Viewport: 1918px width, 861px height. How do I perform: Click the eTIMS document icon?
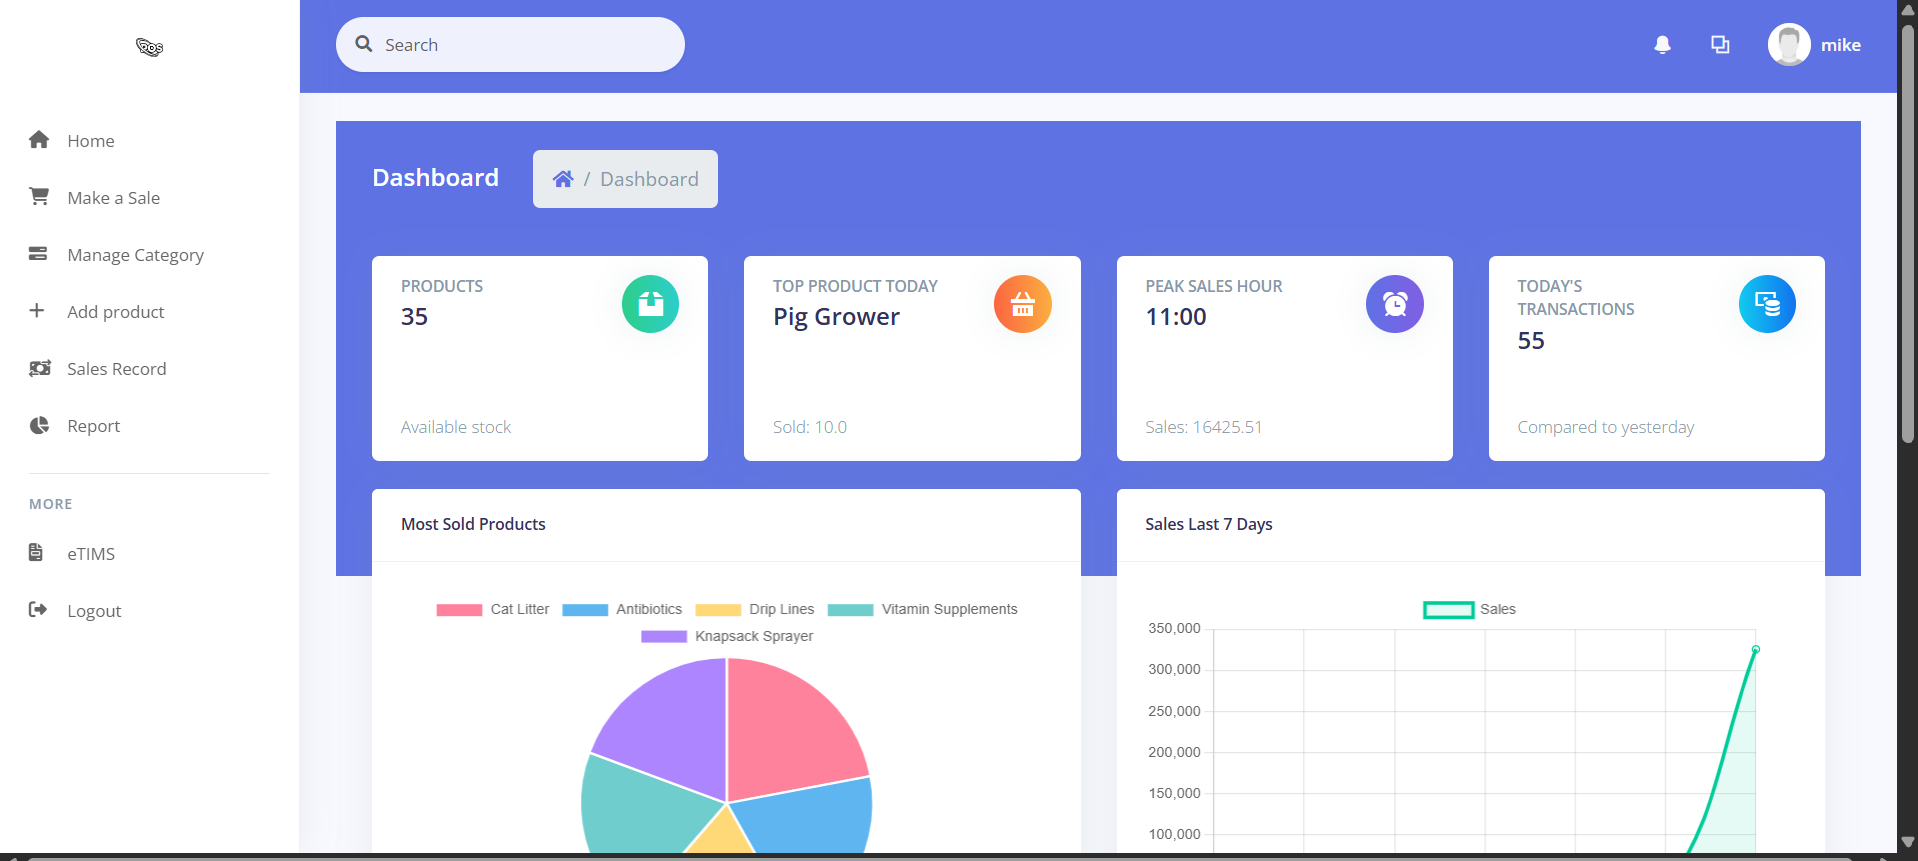pyautogui.click(x=36, y=552)
